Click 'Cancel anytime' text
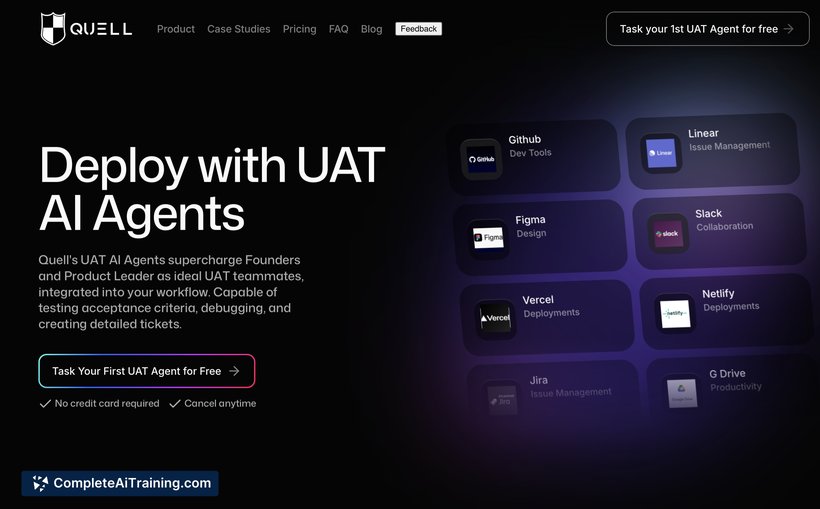Screen dimensions: 820x509 point(220,403)
